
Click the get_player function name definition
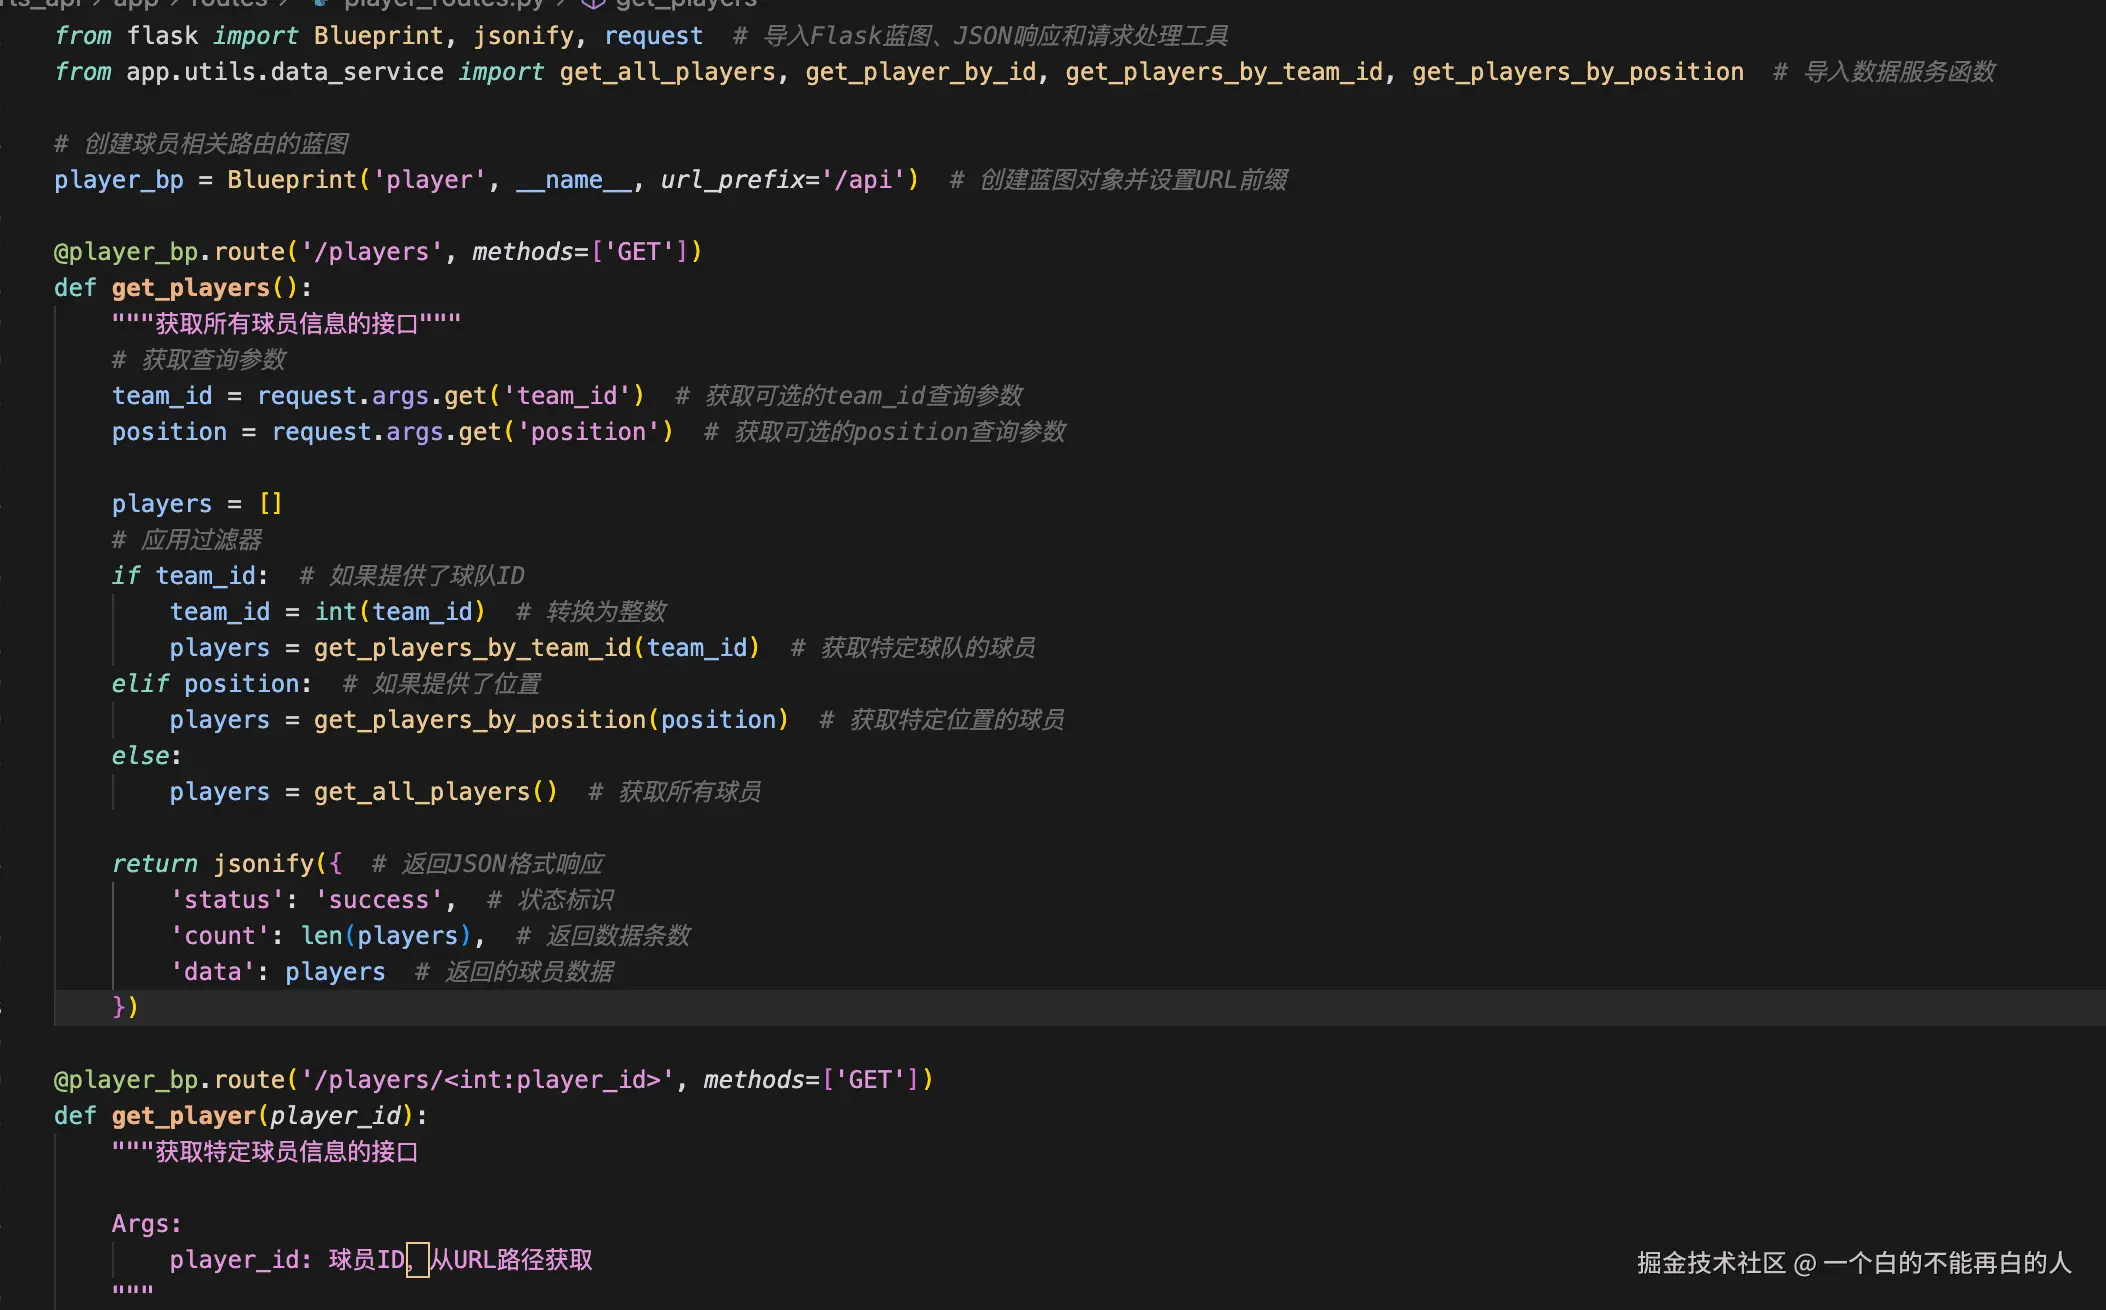183,1116
